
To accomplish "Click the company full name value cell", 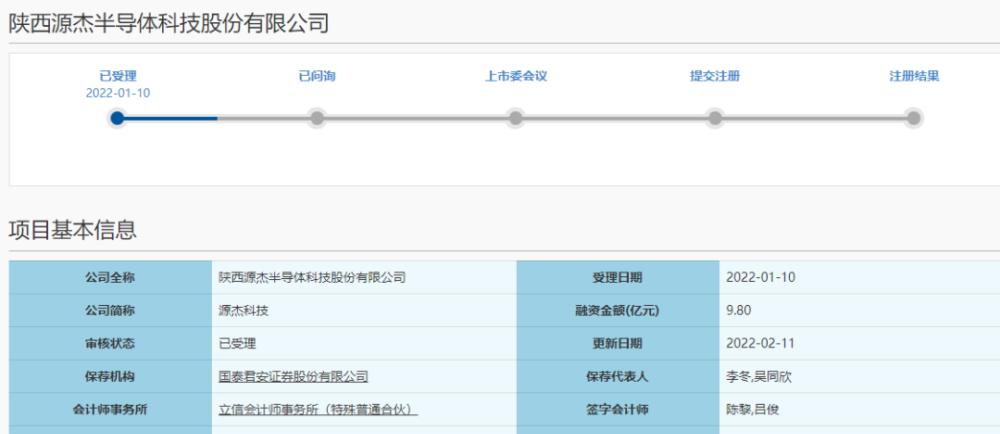I will [x=364, y=277].
